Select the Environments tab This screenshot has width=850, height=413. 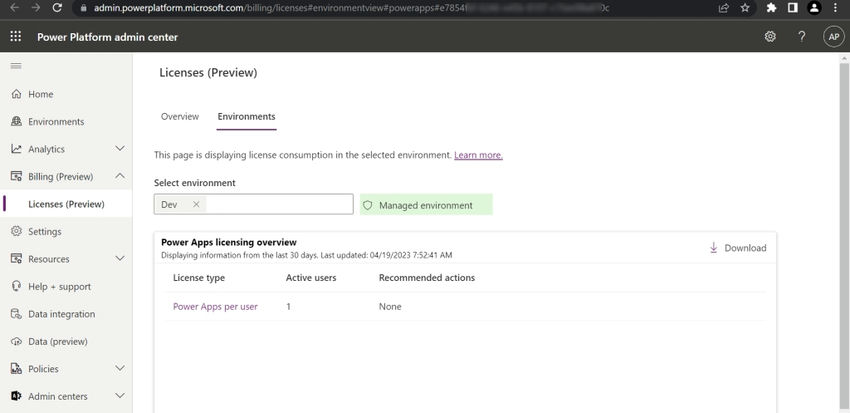point(246,117)
